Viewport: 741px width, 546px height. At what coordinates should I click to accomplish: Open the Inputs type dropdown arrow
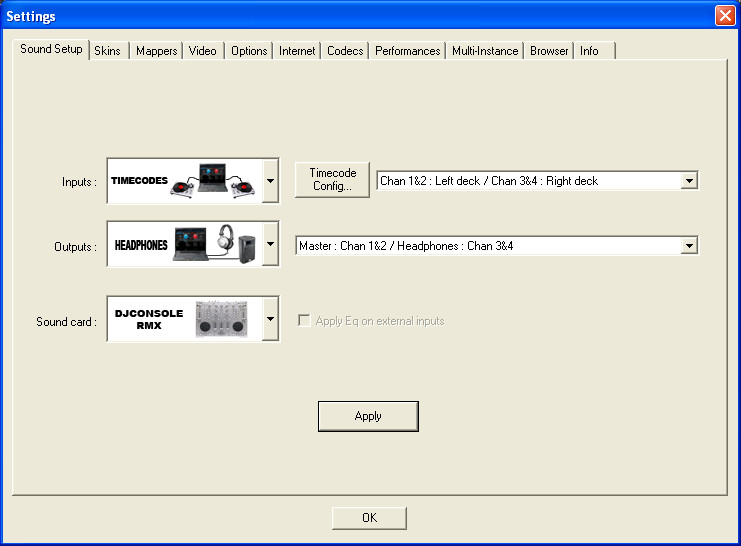pyautogui.click(x=270, y=181)
